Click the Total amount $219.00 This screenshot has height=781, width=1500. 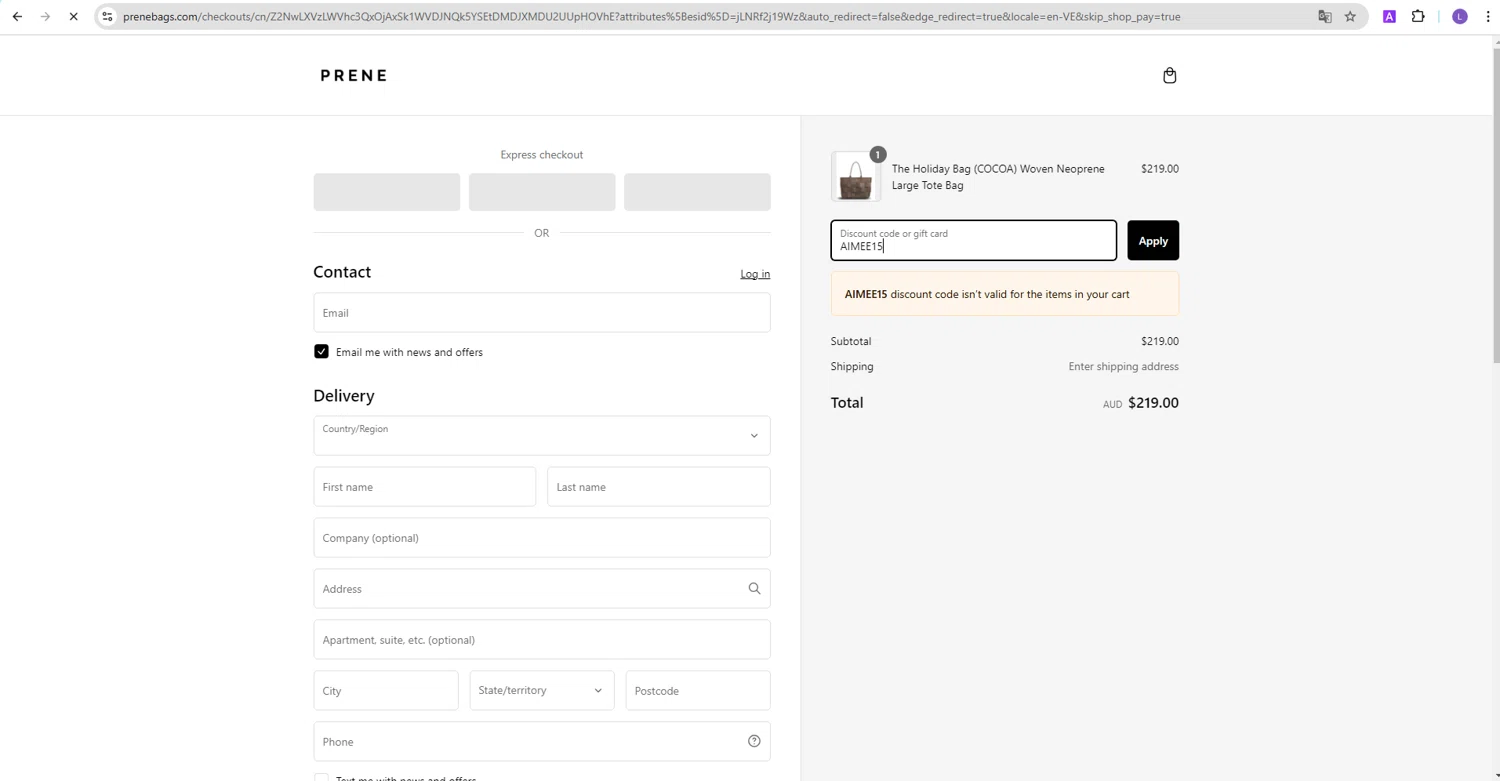click(1153, 403)
